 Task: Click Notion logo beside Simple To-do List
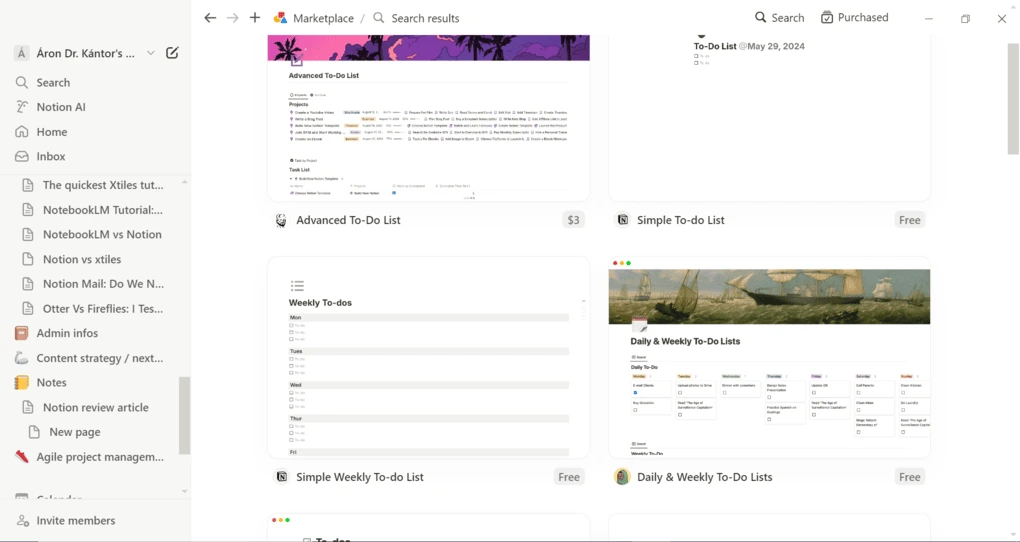click(622, 221)
